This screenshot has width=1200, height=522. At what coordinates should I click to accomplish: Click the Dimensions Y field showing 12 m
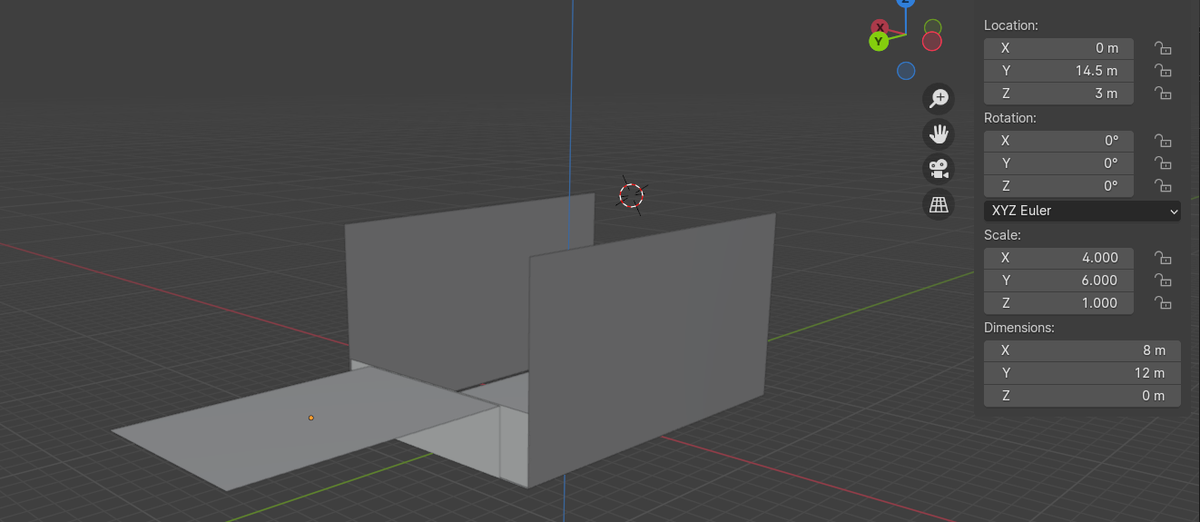coord(1081,373)
